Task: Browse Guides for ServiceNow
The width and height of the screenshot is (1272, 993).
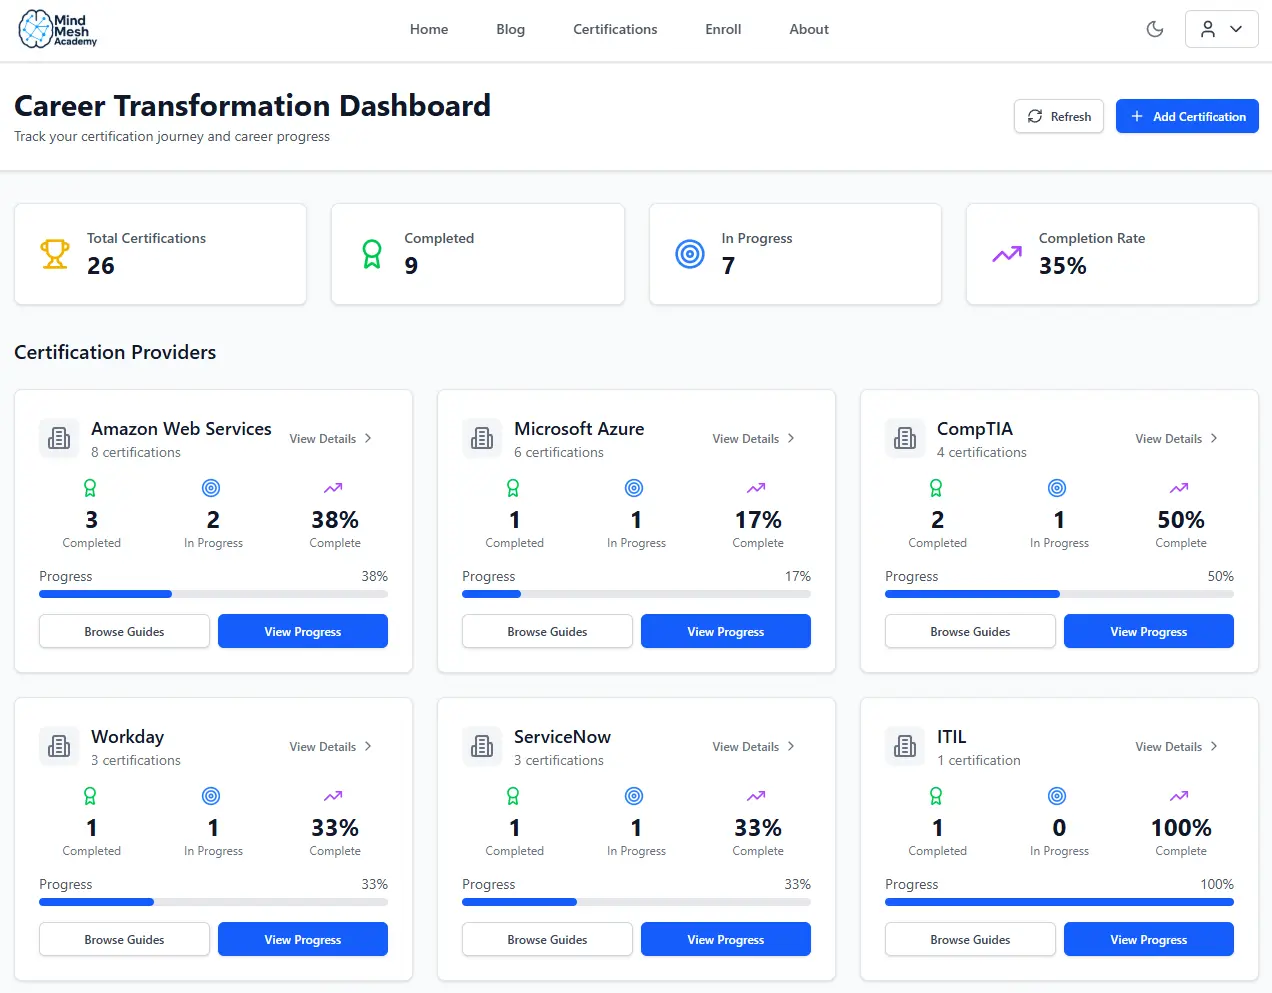Action: (547, 939)
